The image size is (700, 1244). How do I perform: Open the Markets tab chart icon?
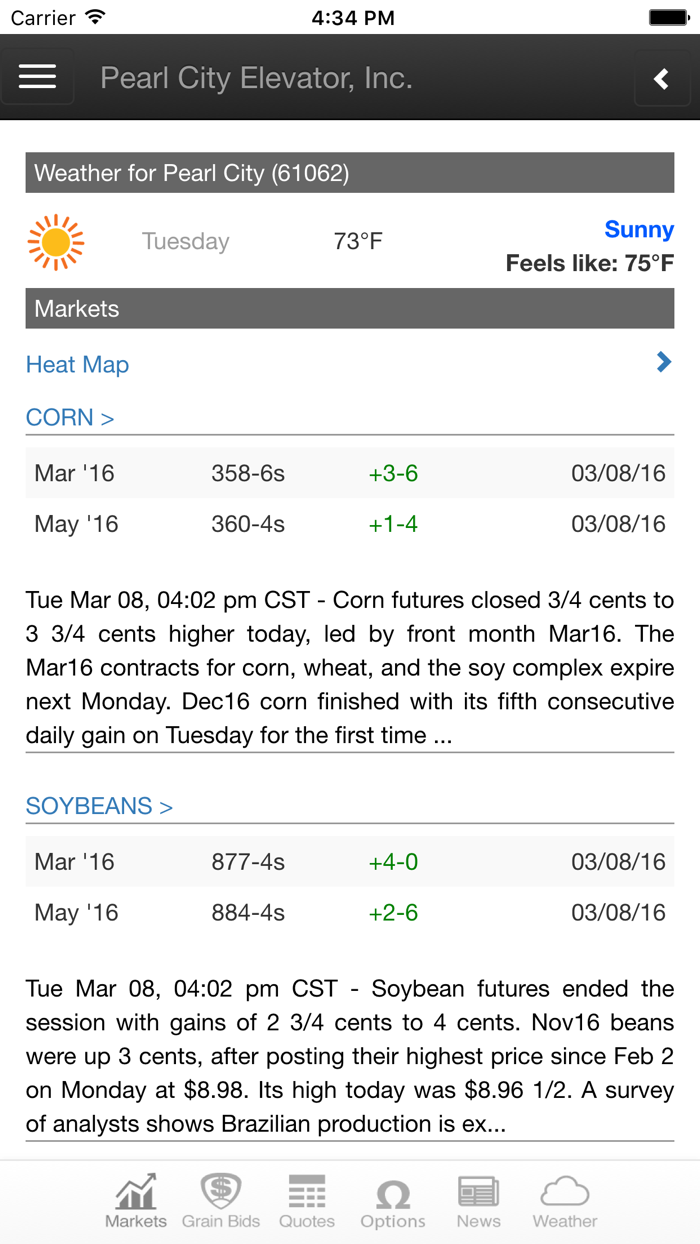click(136, 1193)
